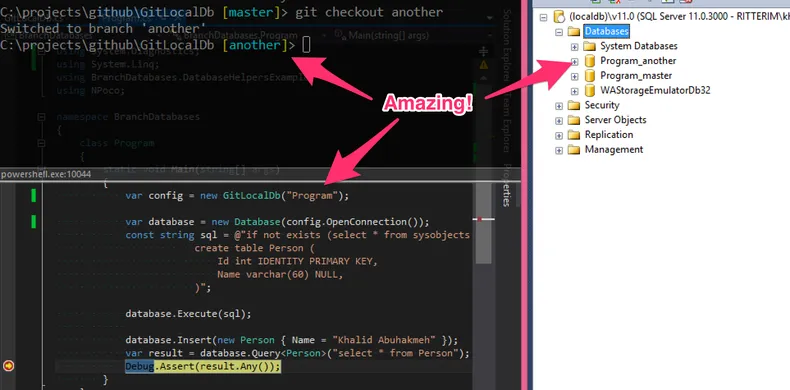Expand the System Databases folder
The image size is (790, 390).
pos(574,46)
